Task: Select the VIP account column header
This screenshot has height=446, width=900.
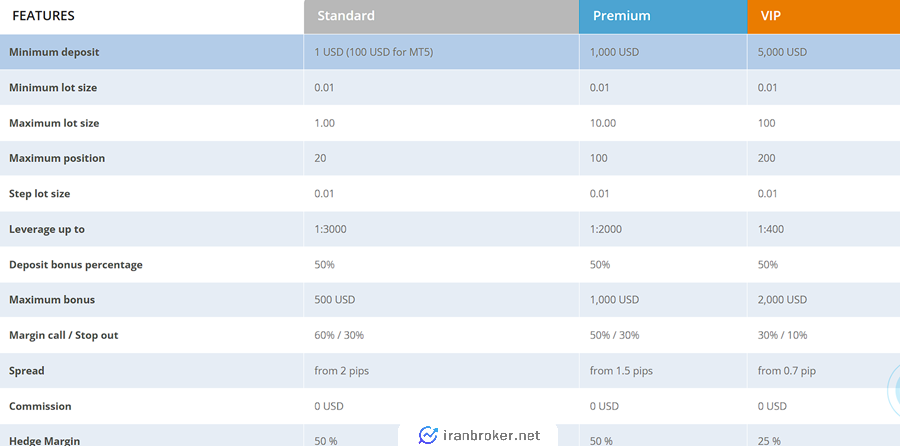Action: click(x=824, y=16)
